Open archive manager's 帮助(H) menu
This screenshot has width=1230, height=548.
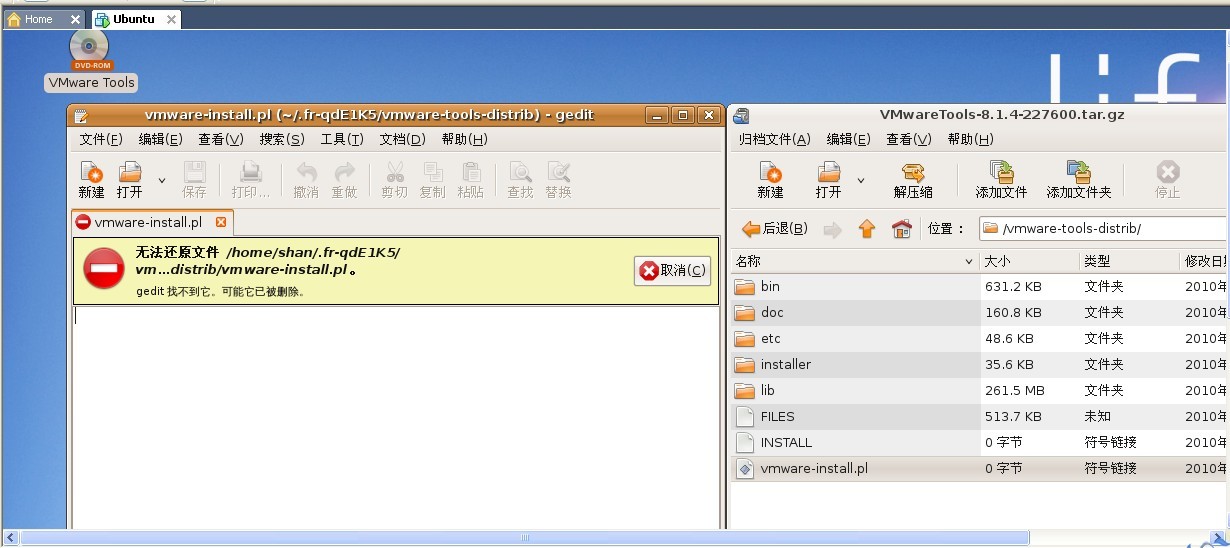970,139
